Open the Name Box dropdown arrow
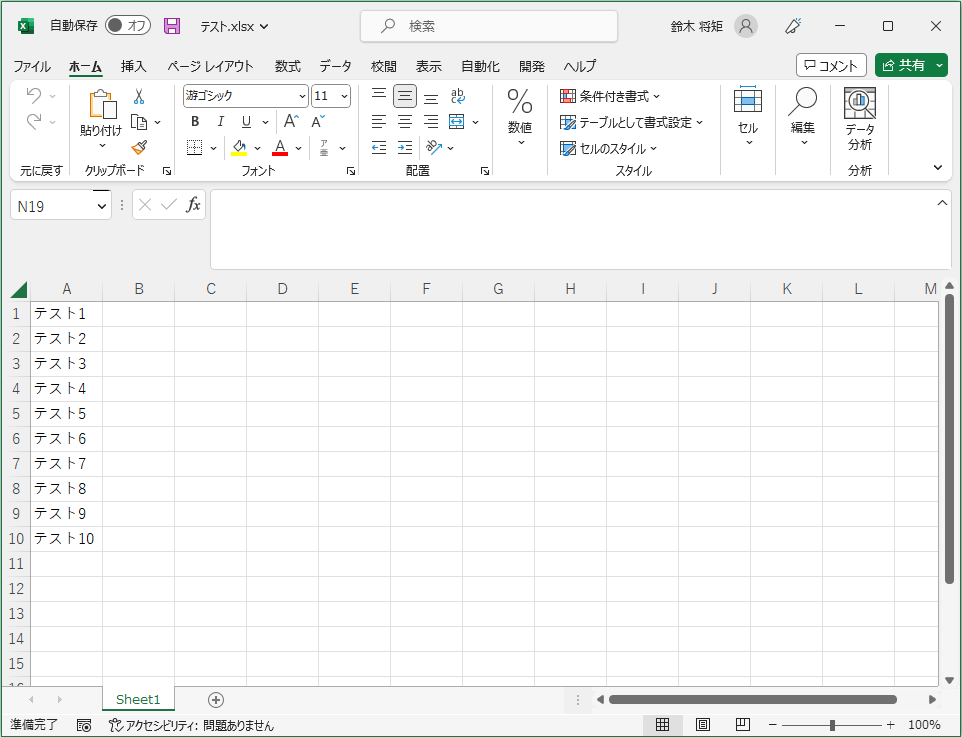 pyautogui.click(x=101, y=206)
